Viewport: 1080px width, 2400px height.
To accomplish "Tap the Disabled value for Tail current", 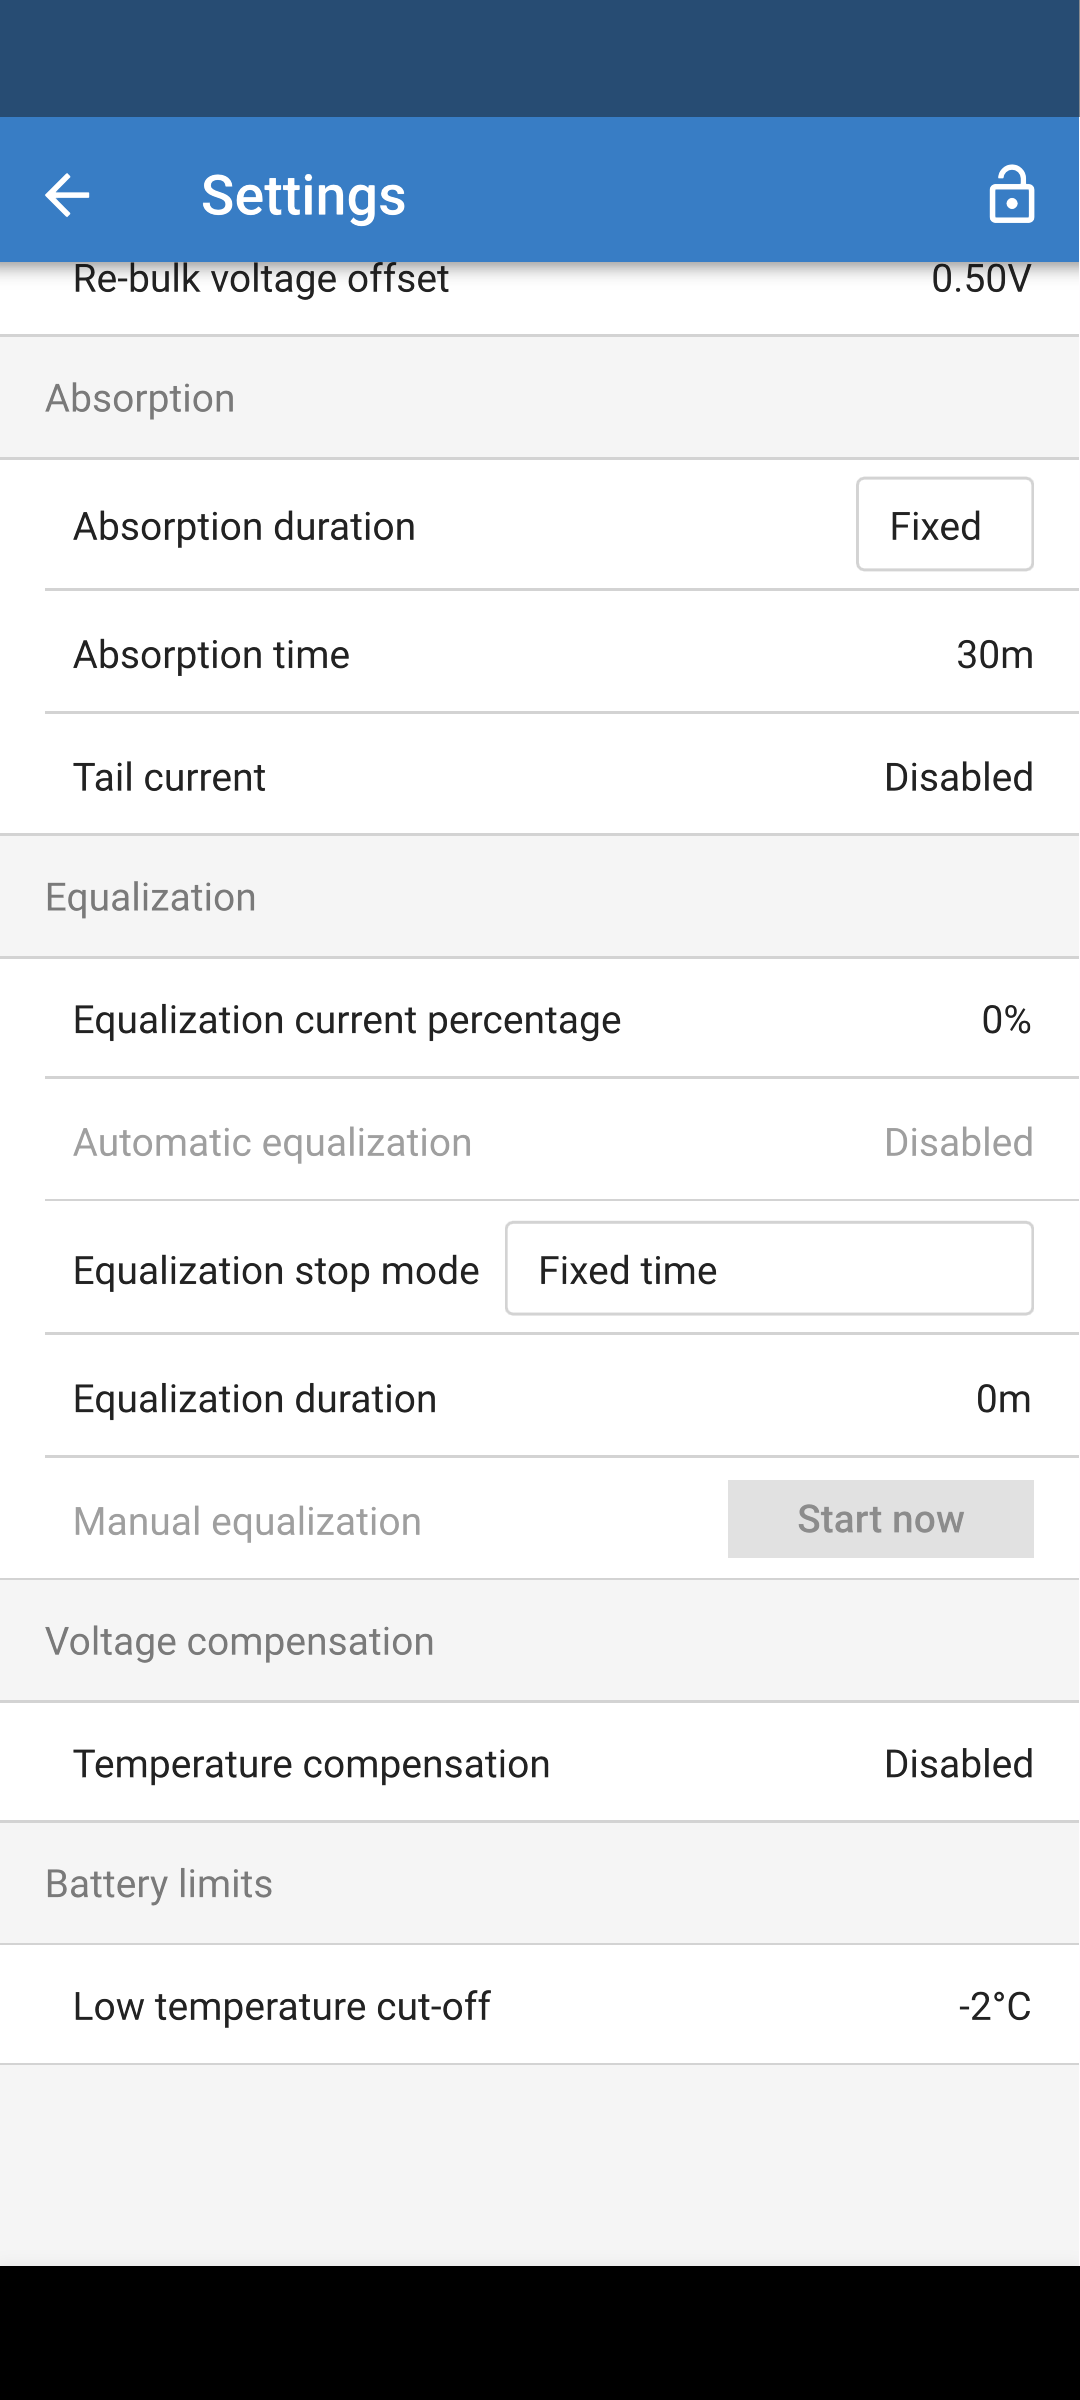I will coord(958,777).
